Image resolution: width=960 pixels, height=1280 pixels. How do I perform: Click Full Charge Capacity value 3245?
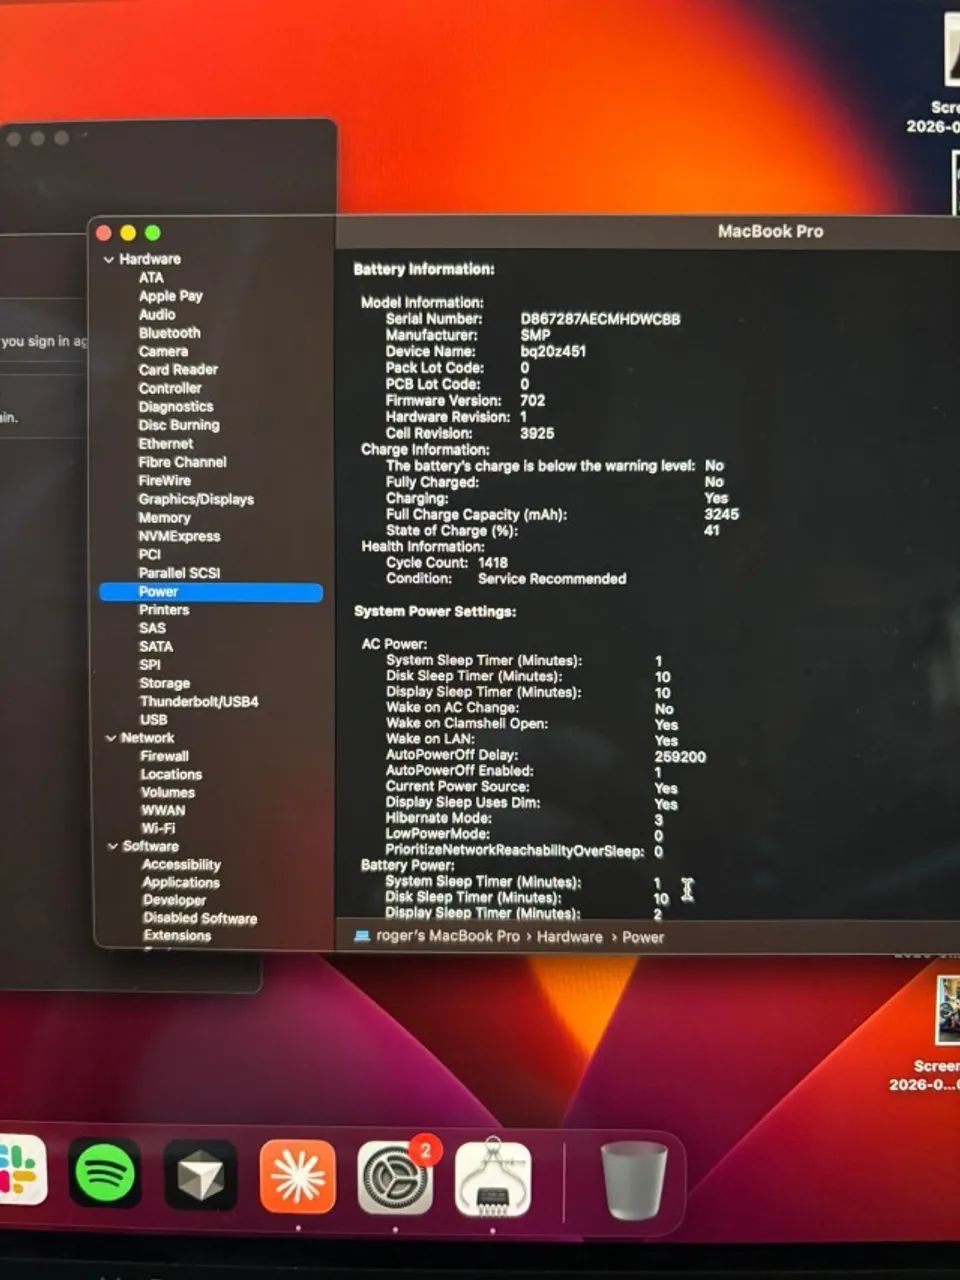[721, 514]
